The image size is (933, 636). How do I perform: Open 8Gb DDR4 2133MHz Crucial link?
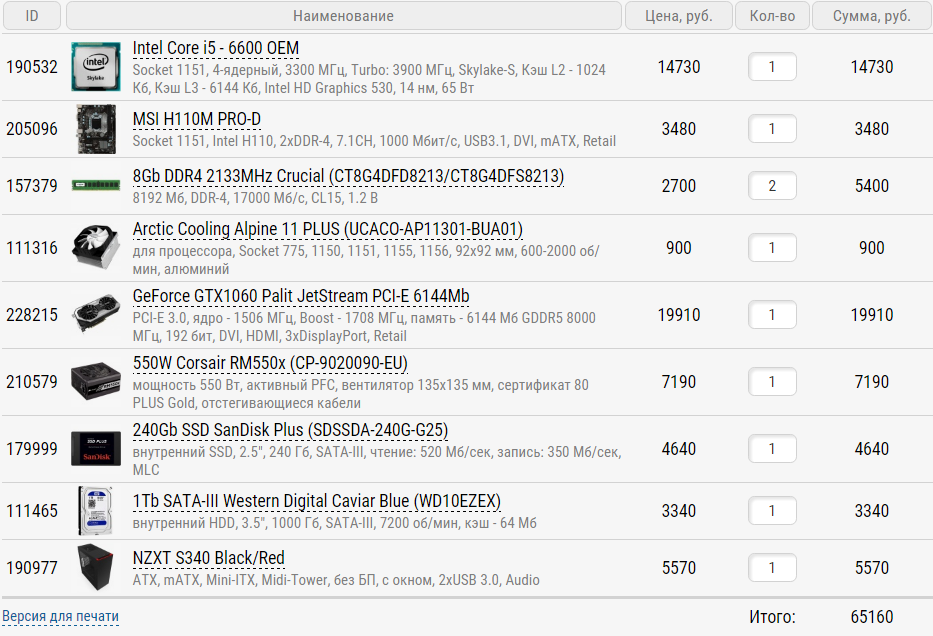[x=348, y=176]
